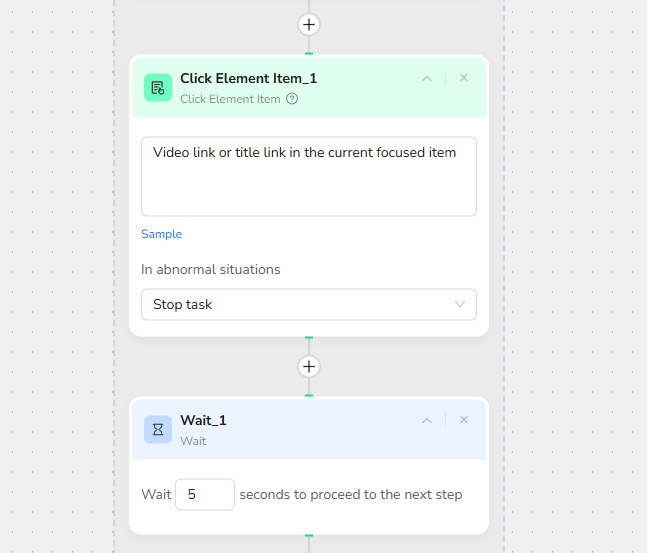Open the Sample link
This screenshot has height=553, width=647.
[161, 234]
